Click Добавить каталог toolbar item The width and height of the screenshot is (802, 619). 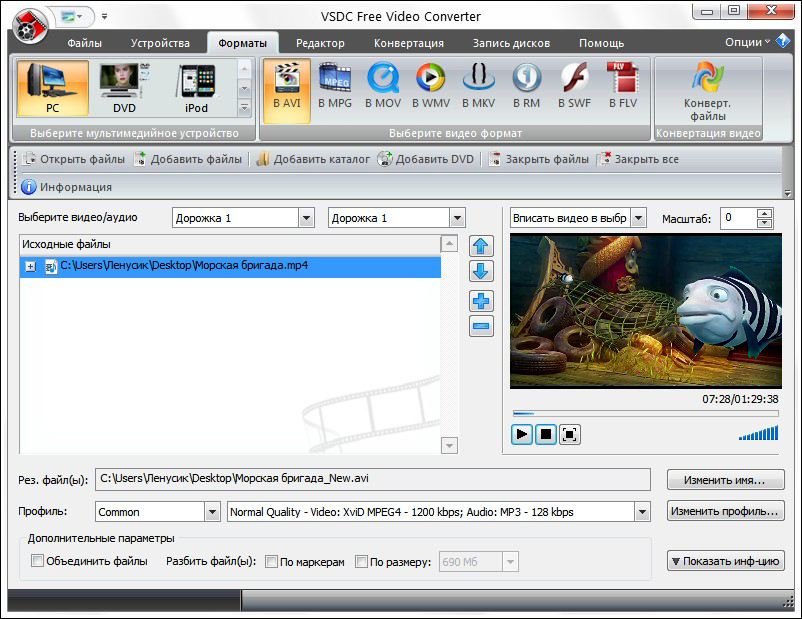point(313,159)
